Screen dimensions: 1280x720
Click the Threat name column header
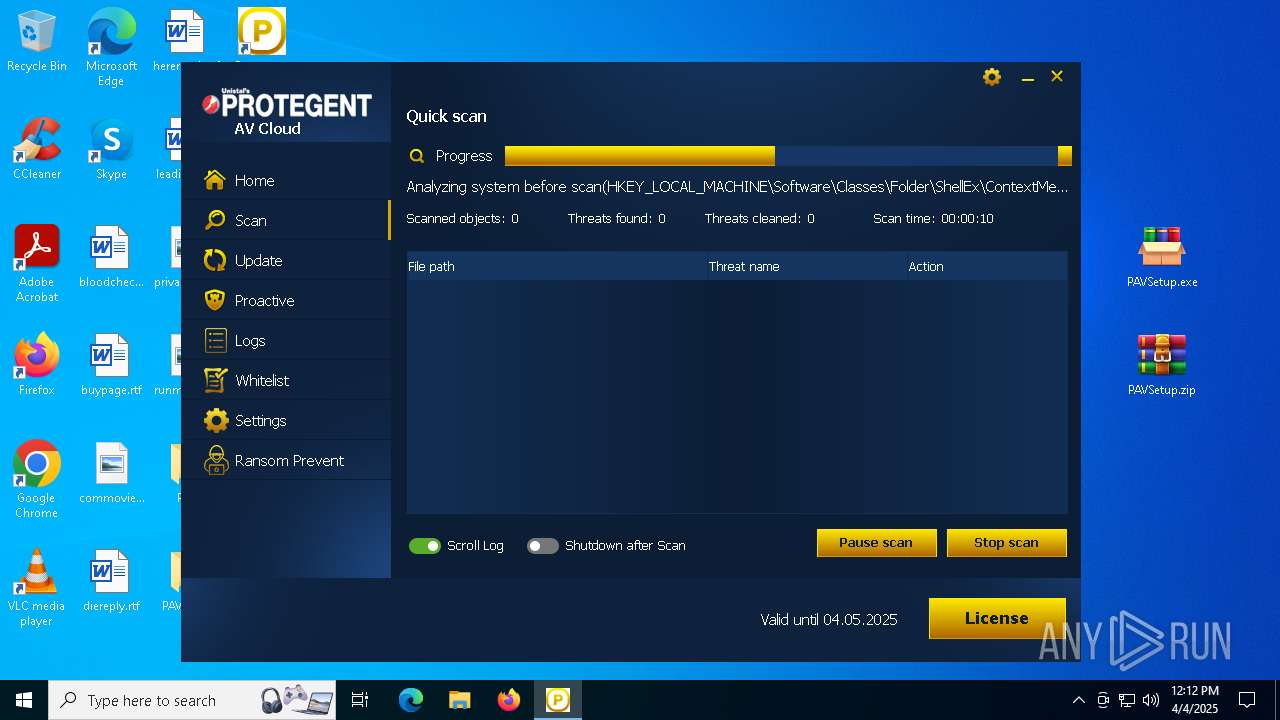tap(744, 267)
